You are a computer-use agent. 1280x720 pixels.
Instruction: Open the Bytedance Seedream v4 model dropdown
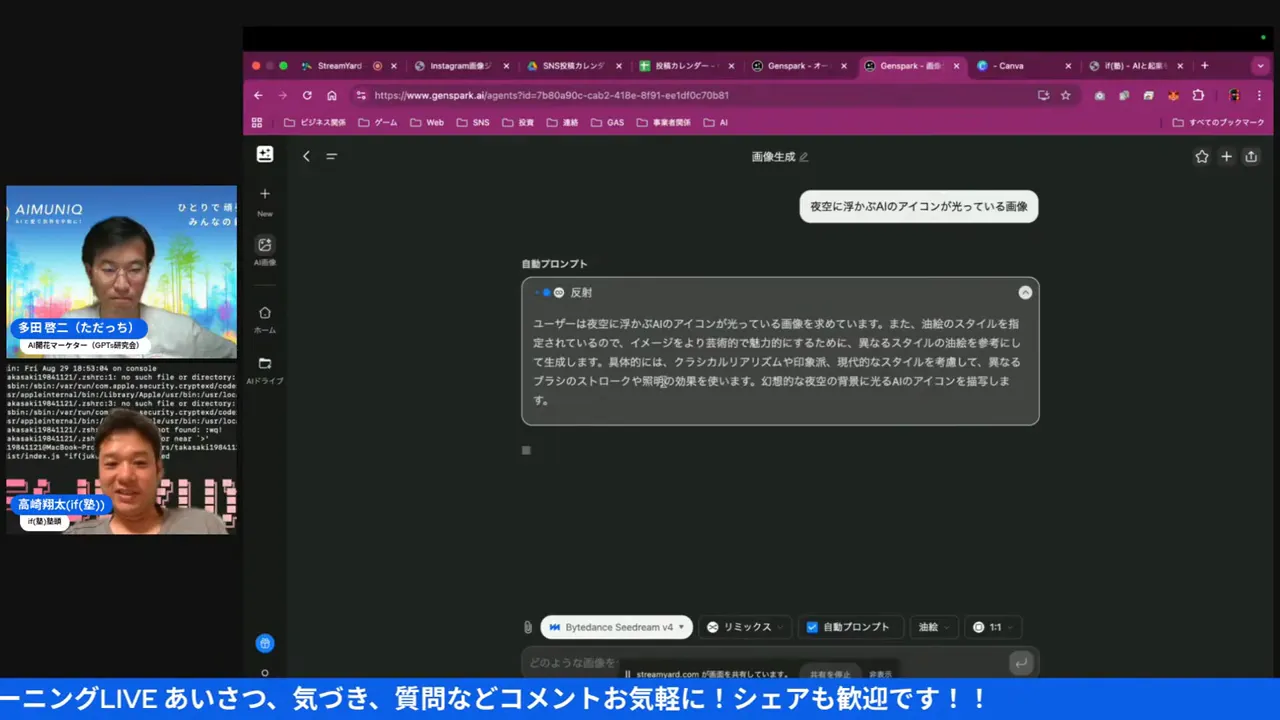coord(617,627)
